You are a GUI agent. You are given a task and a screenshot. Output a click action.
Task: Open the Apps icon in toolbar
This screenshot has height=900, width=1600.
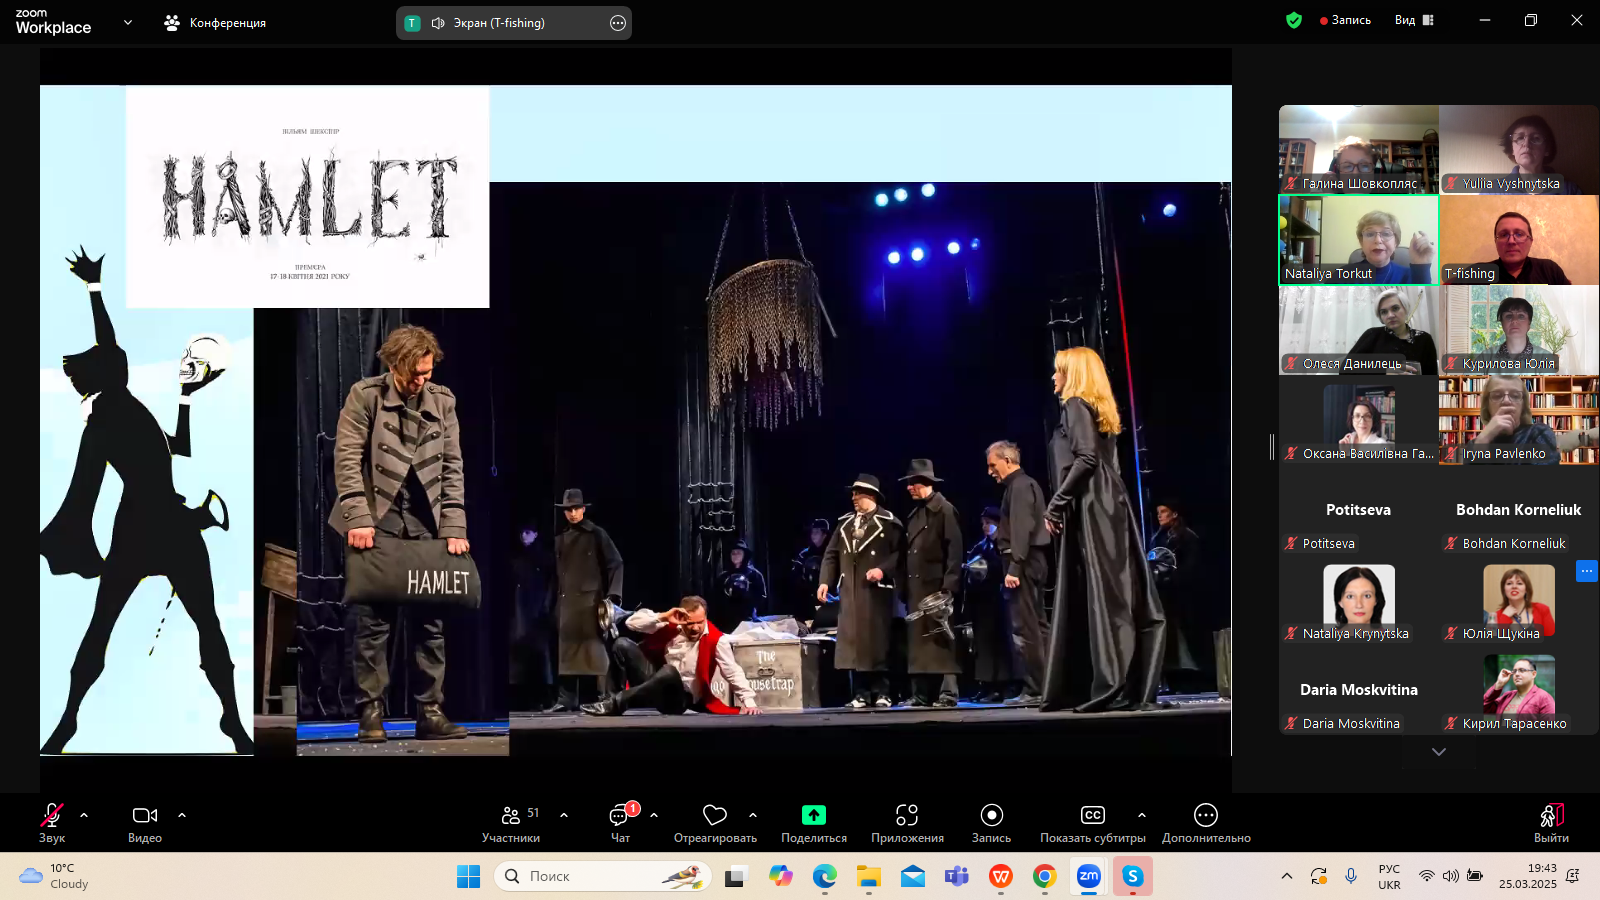906,816
